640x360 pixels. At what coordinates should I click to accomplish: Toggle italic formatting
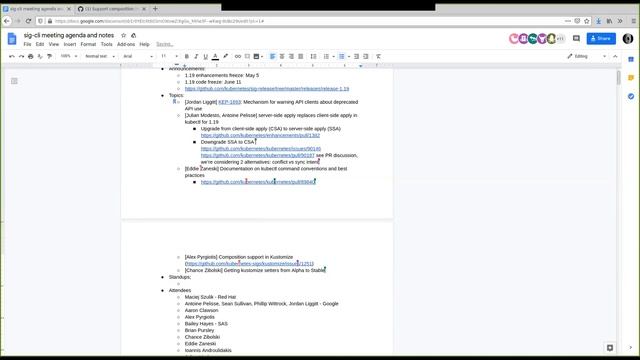[x=196, y=56]
